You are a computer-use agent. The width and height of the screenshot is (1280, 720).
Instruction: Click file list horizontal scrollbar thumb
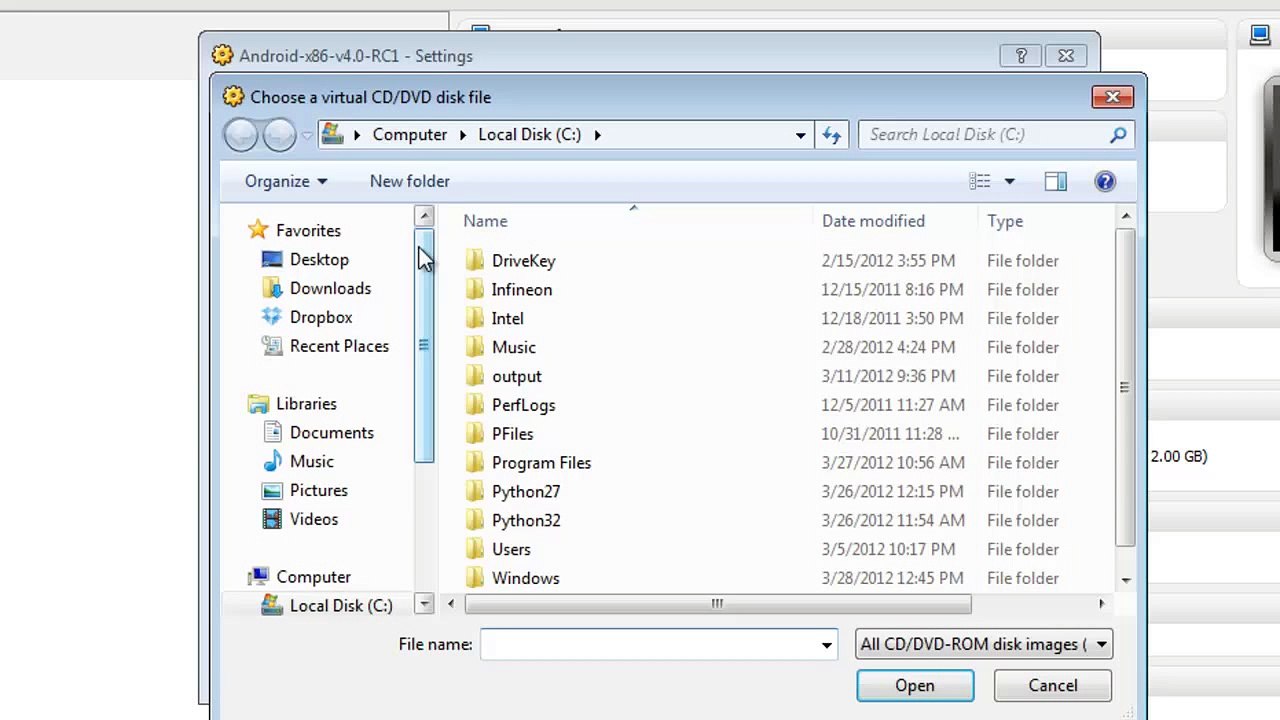717,603
